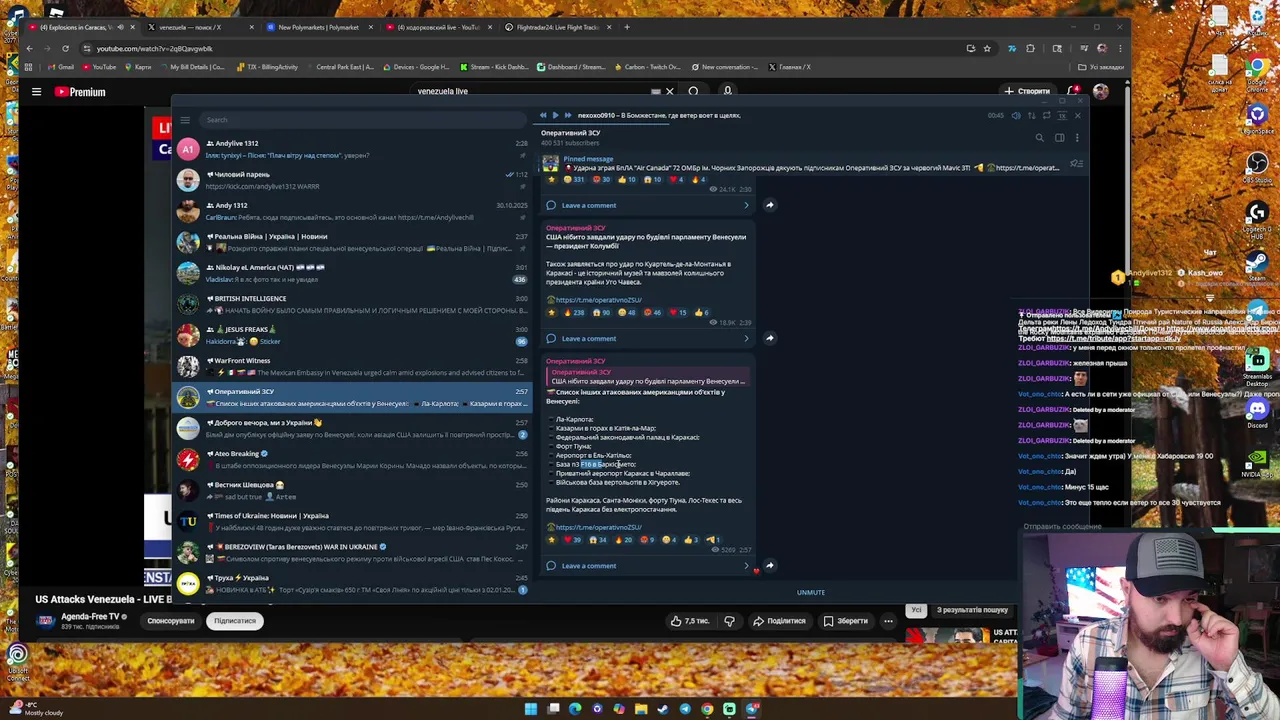Open Times of Ukraine: Новини channel
This screenshot has height=720, width=1280.
(350, 521)
